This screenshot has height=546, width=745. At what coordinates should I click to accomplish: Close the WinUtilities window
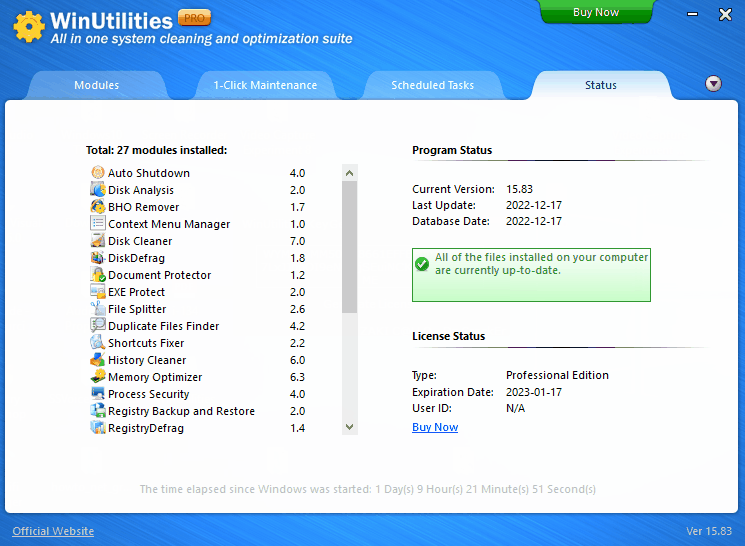pyautogui.click(x=725, y=14)
